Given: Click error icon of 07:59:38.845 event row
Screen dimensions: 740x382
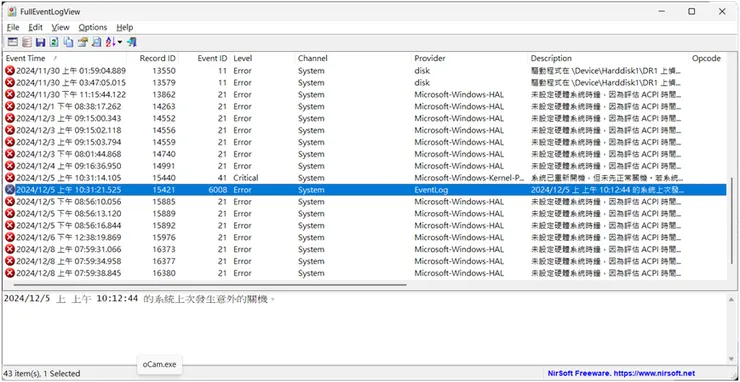Looking at the screenshot, I should (x=10, y=273).
